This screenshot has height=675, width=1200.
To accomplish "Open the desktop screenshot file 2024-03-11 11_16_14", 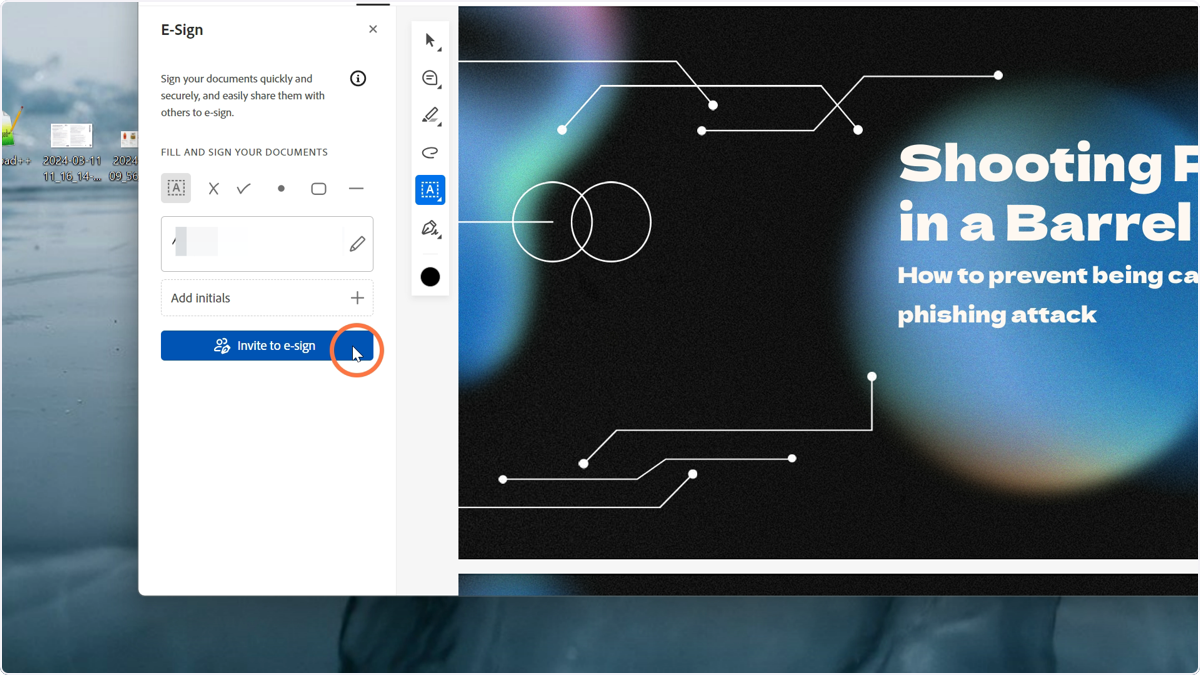I will [72, 152].
